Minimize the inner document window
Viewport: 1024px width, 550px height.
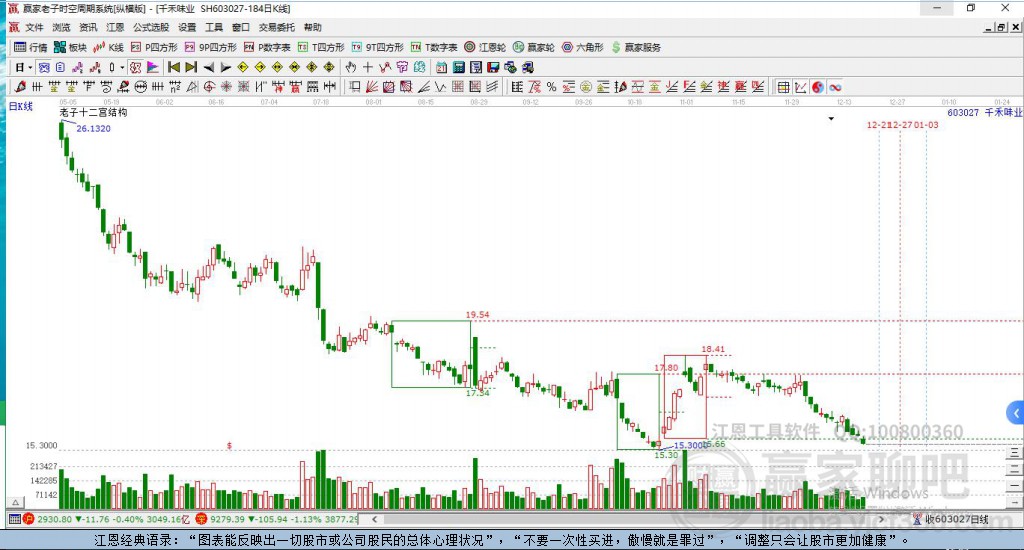[x=989, y=27]
